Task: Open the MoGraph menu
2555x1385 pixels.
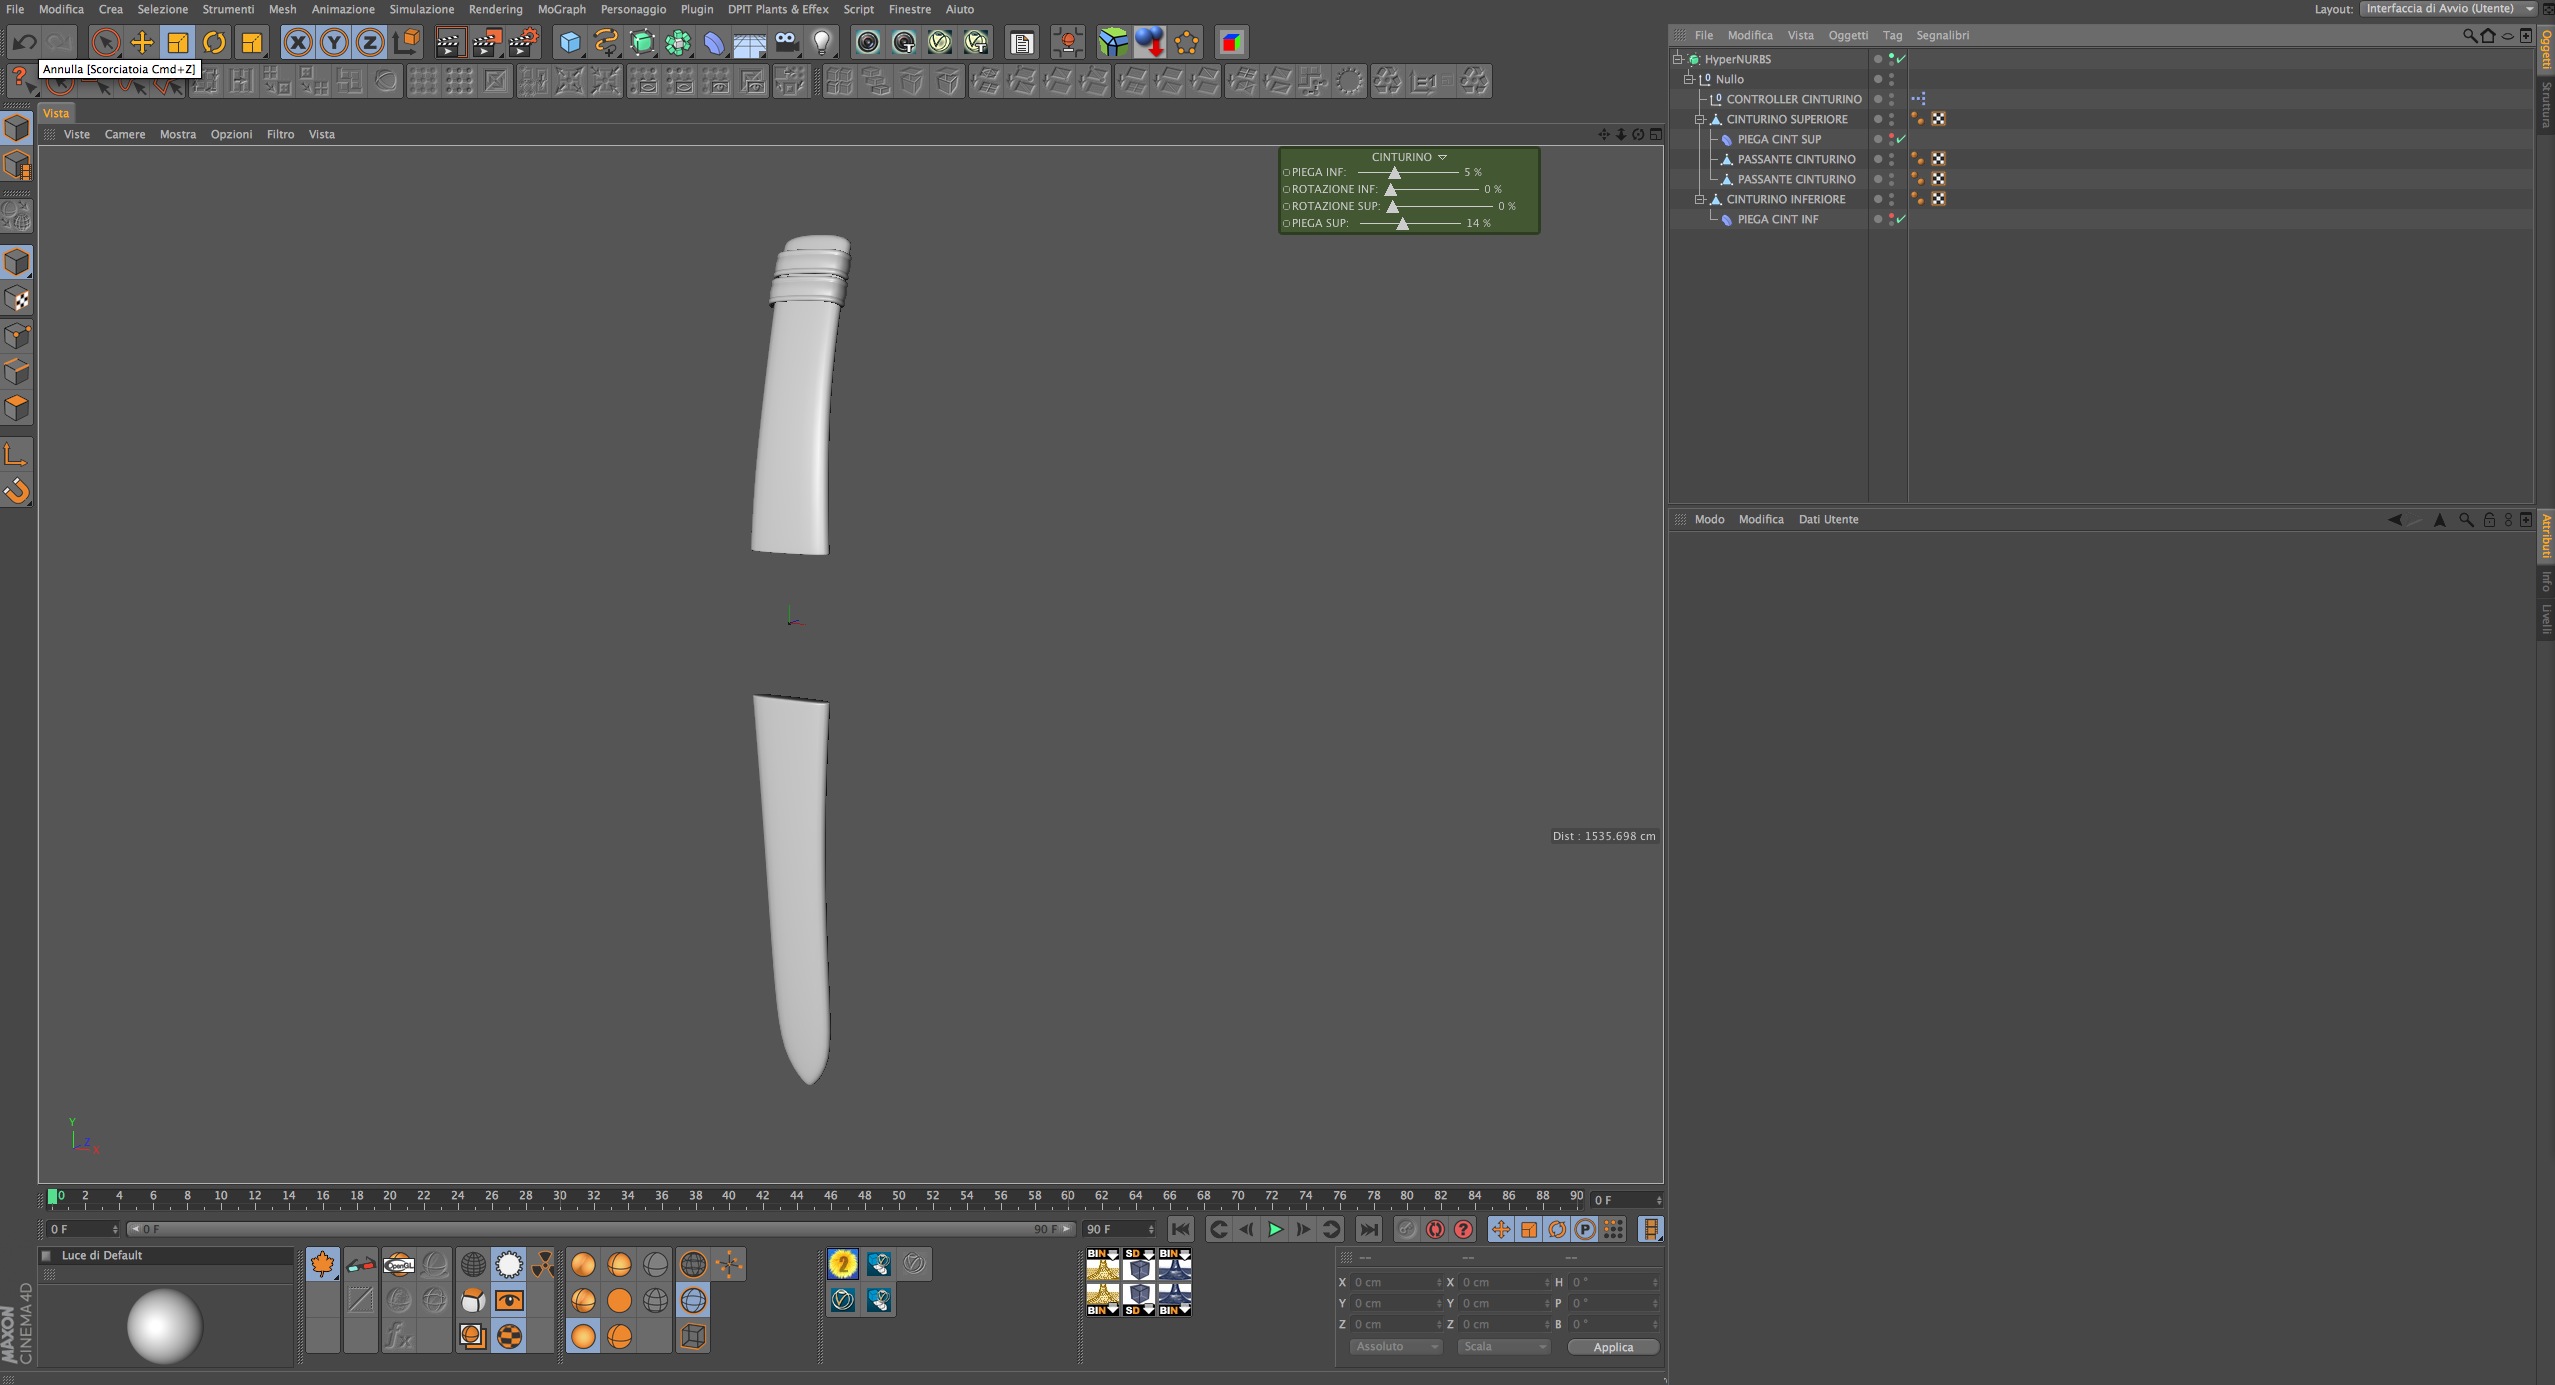Action: pos(561,9)
